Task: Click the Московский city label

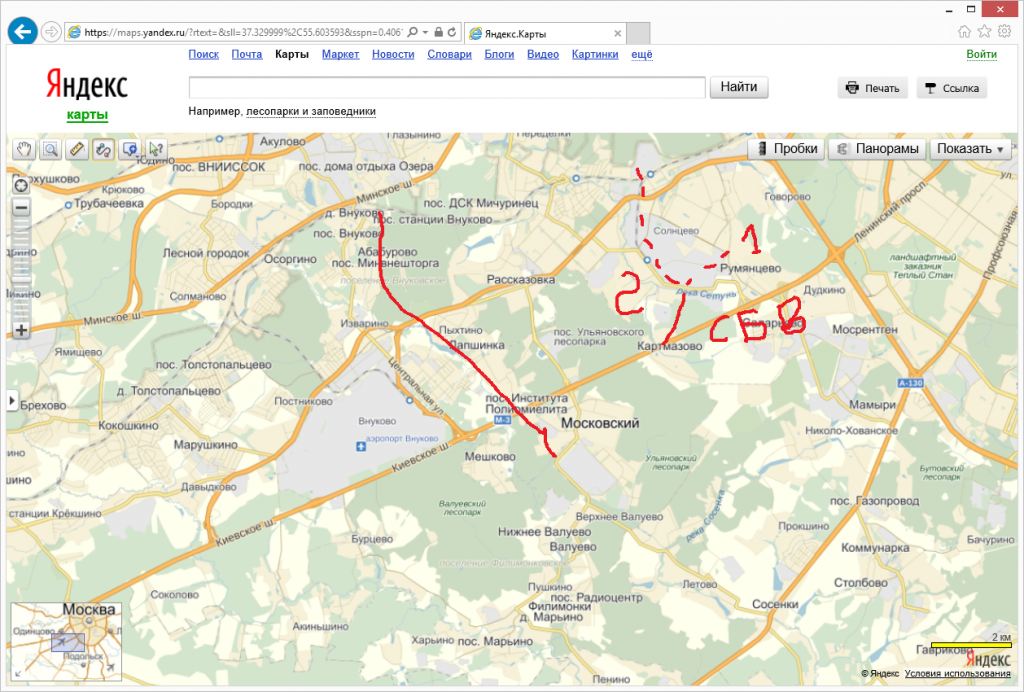Action: coord(600,423)
